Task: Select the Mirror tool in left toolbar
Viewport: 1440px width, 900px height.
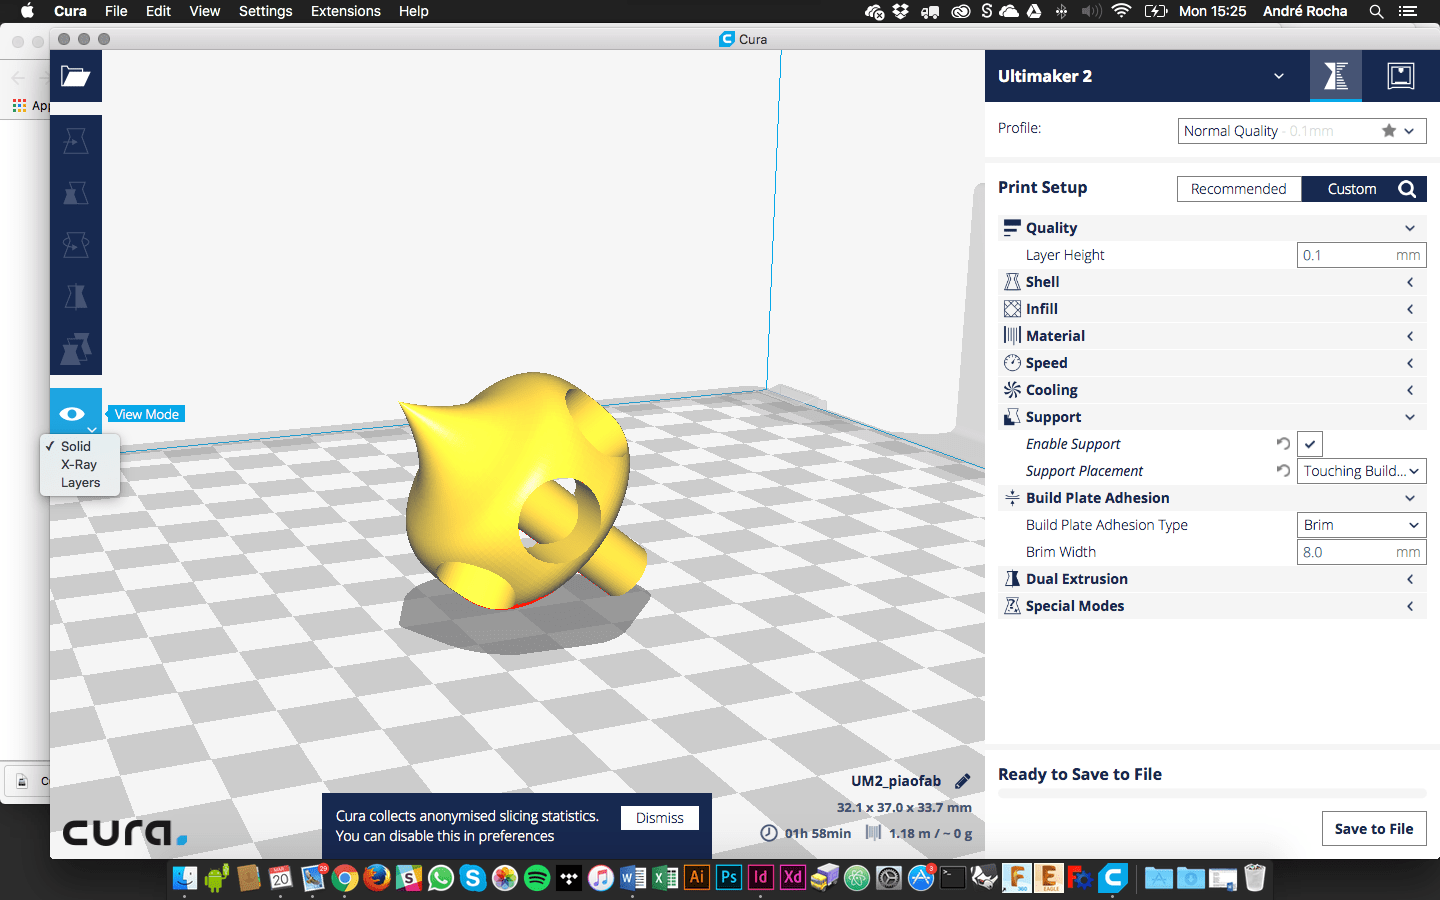Action: 76,297
